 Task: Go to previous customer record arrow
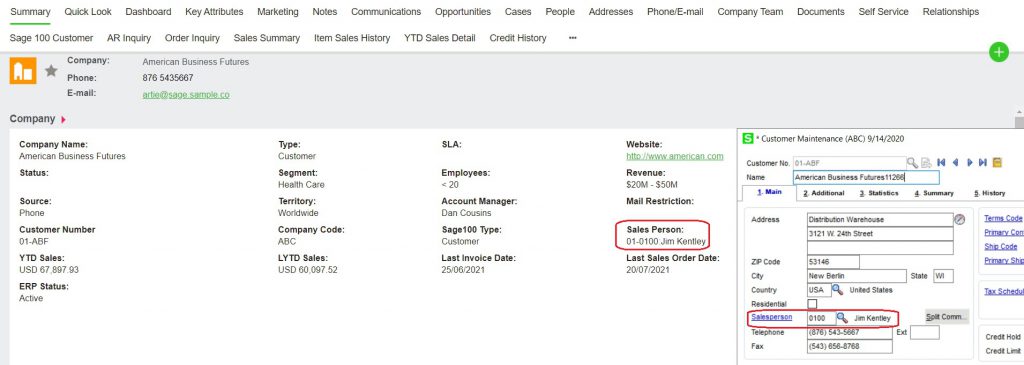[955, 163]
